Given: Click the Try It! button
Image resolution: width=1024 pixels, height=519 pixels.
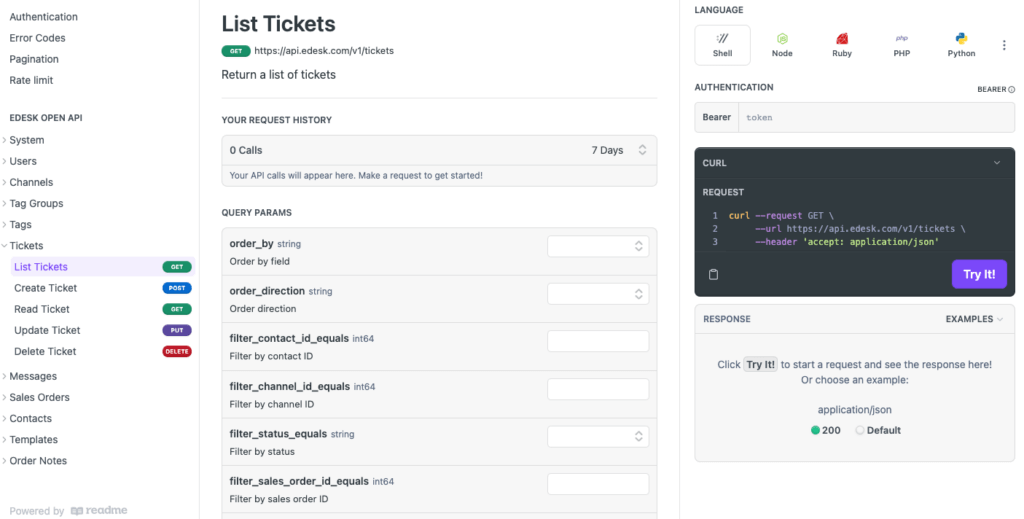Looking at the screenshot, I should [x=979, y=274].
